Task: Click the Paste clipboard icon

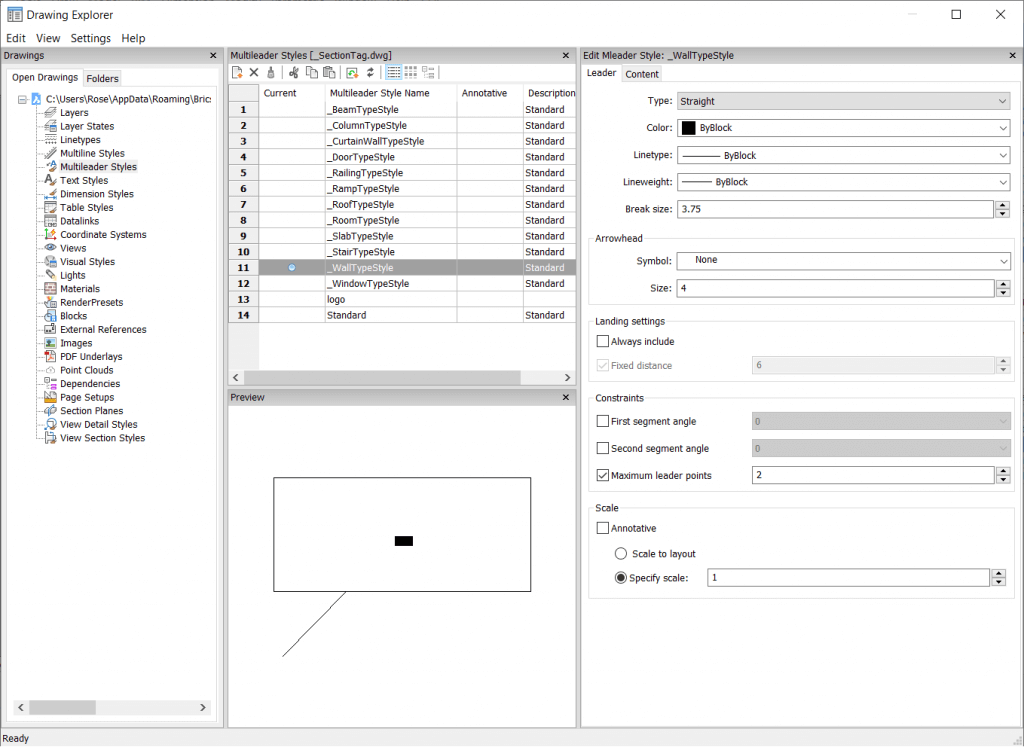Action: (x=329, y=72)
